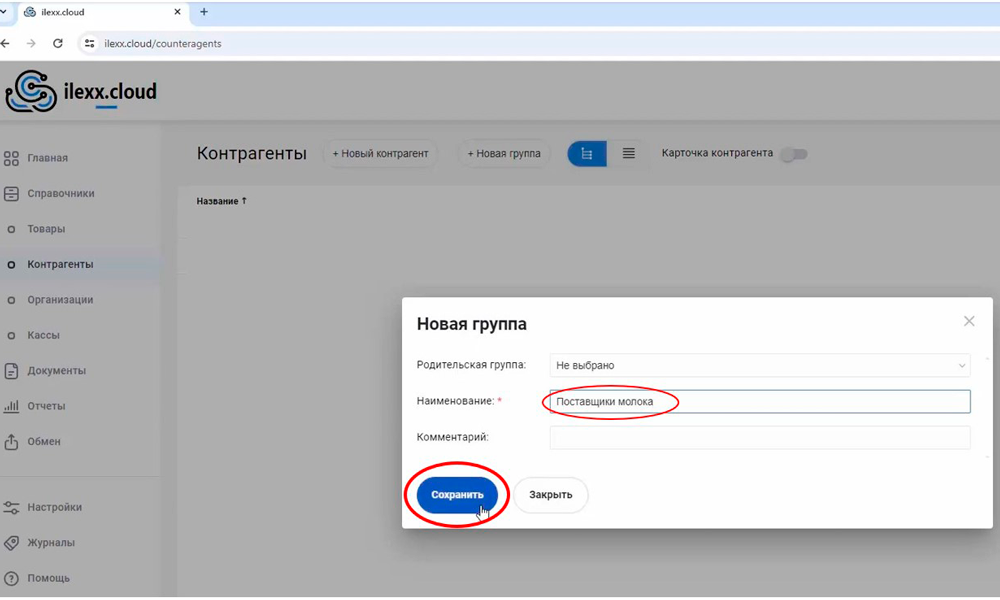Screen dimensions: 1000x600
Task: Open Организации in the sidebar menu
Action: point(60,300)
